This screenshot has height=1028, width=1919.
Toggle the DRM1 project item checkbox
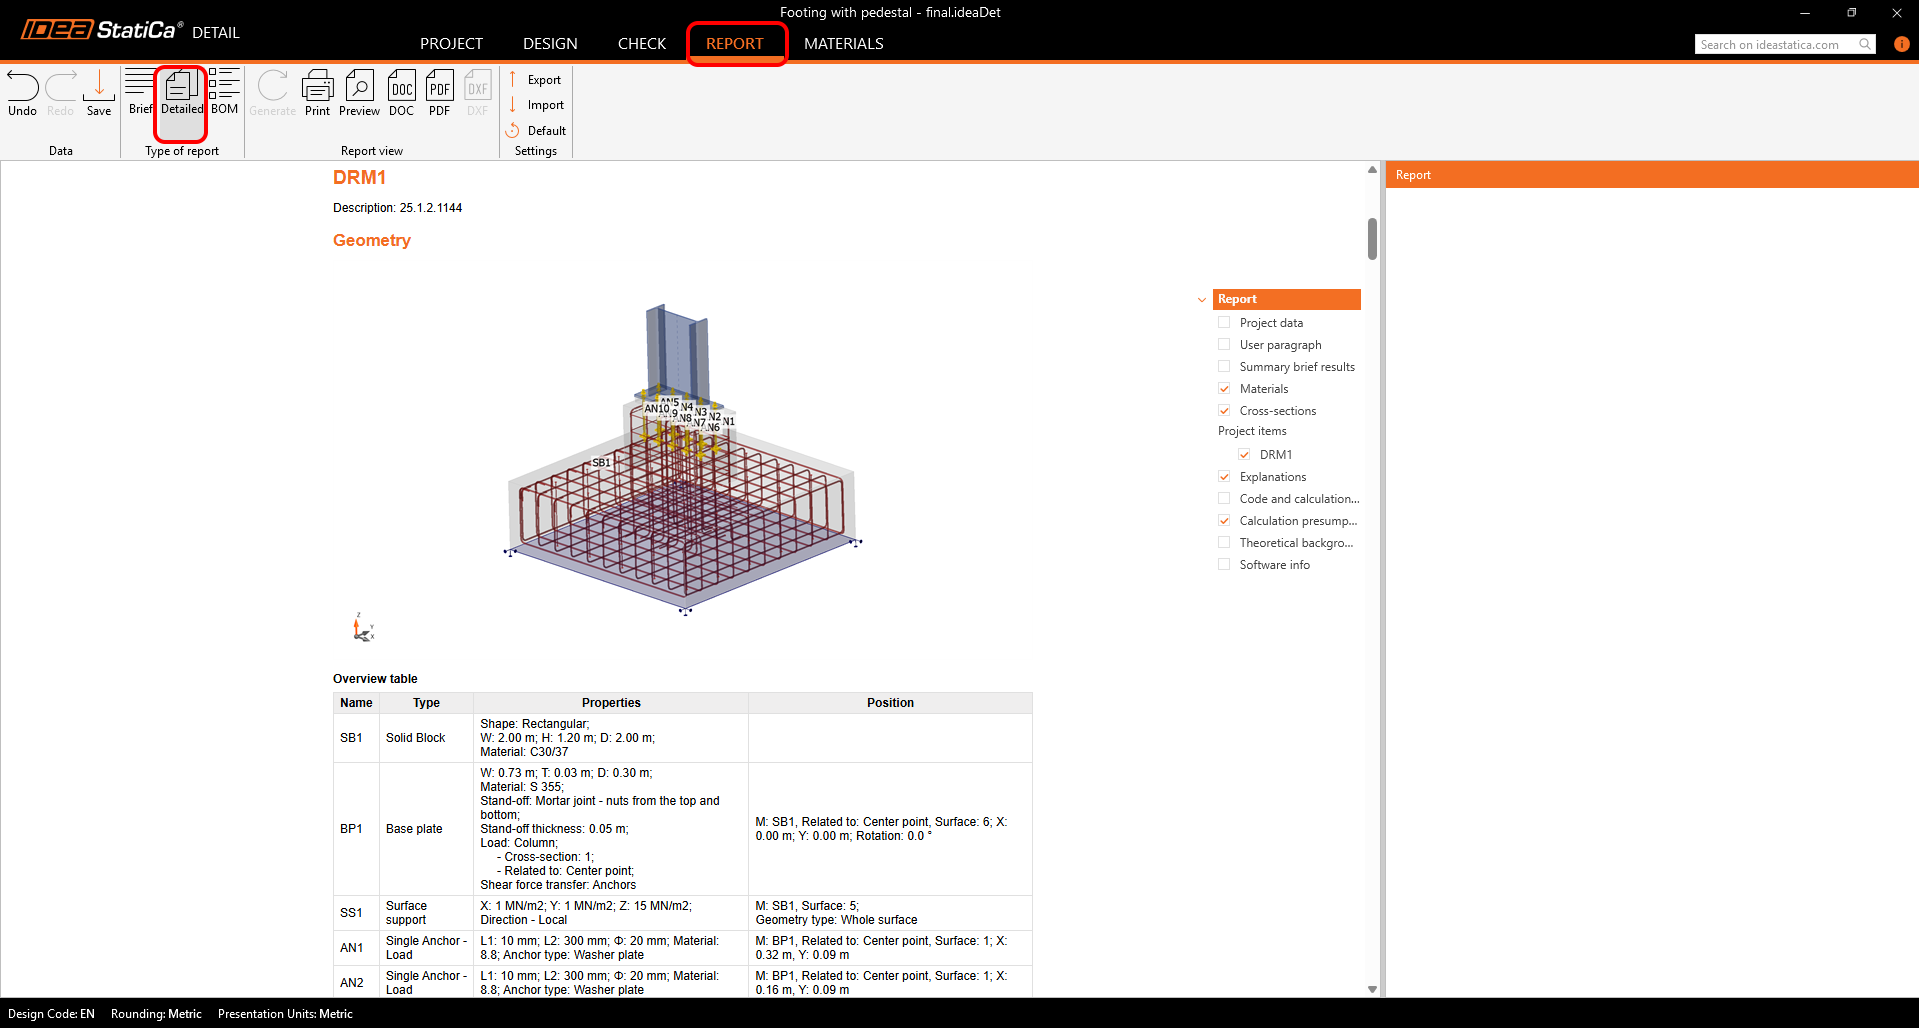pos(1244,455)
